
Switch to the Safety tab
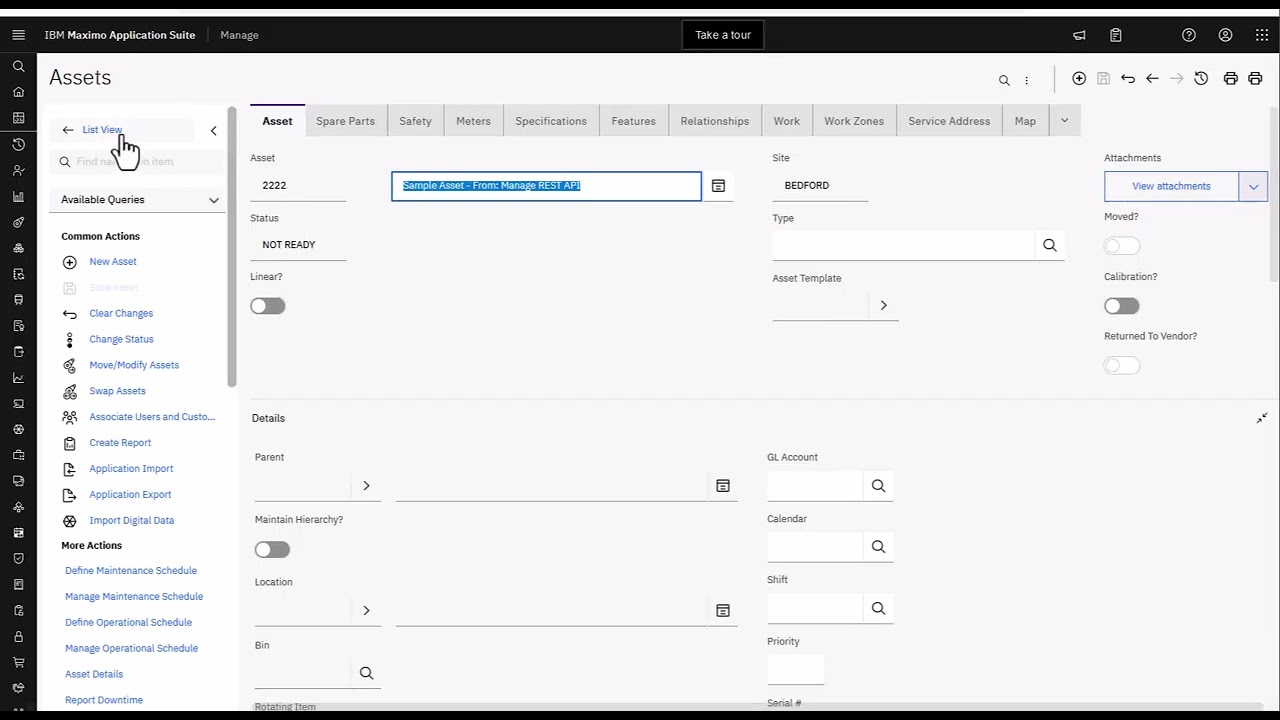click(x=415, y=121)
